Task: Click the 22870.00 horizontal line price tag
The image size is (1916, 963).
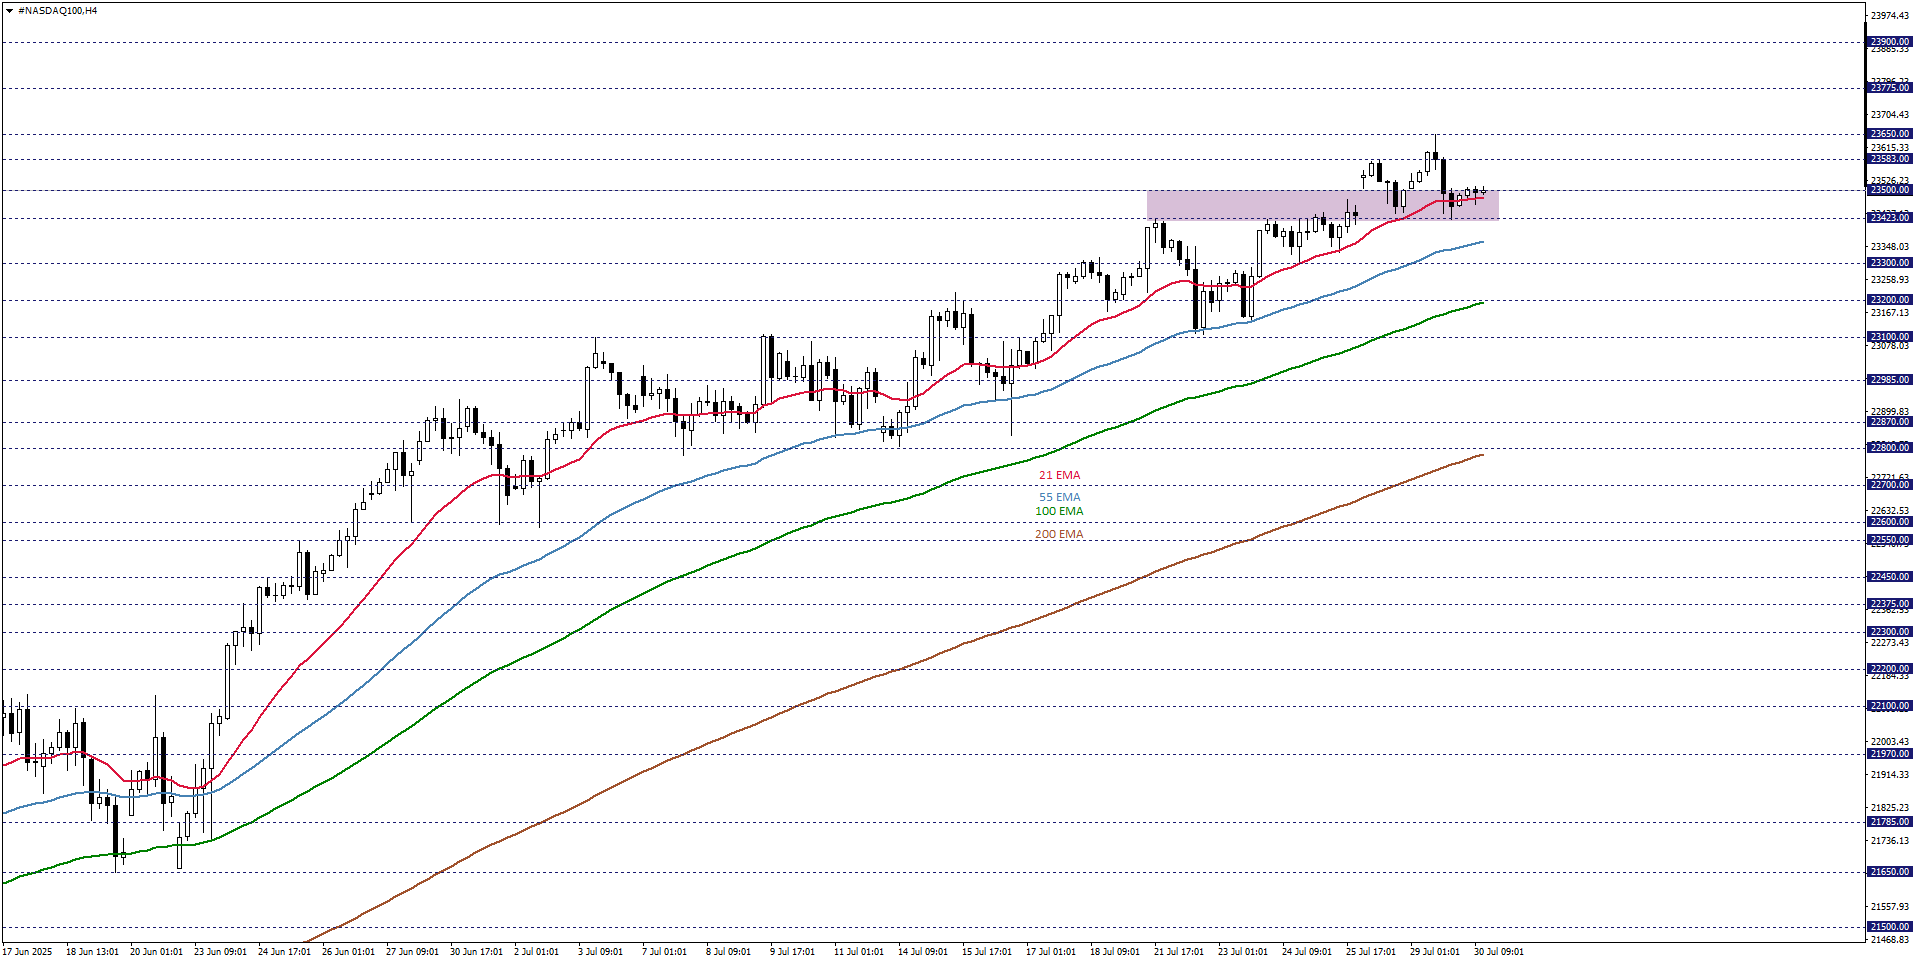Action: (x=1890, y=422)
